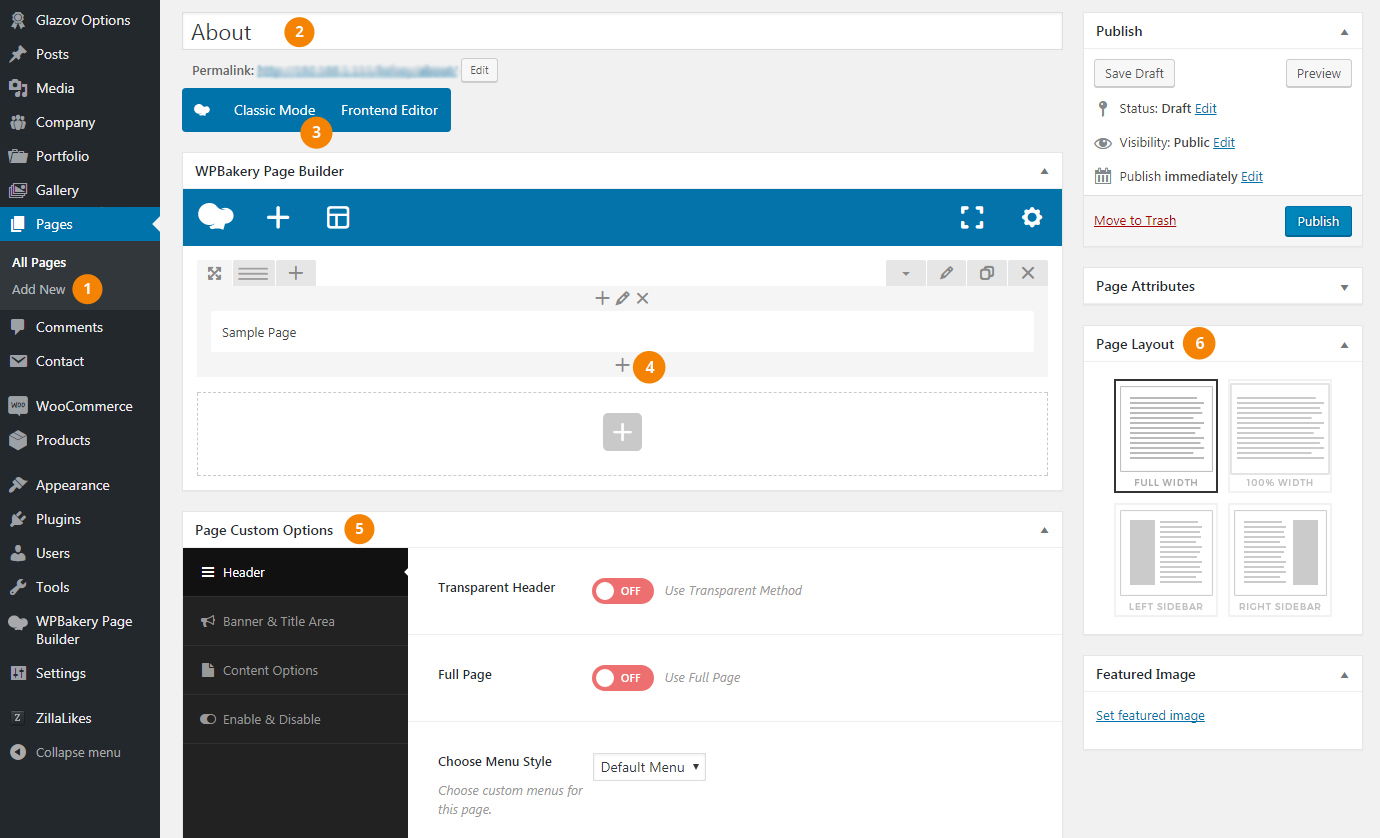1380x838 pixels.
Task: Expand the Page Attributes panel
Action: point(1343,287)
